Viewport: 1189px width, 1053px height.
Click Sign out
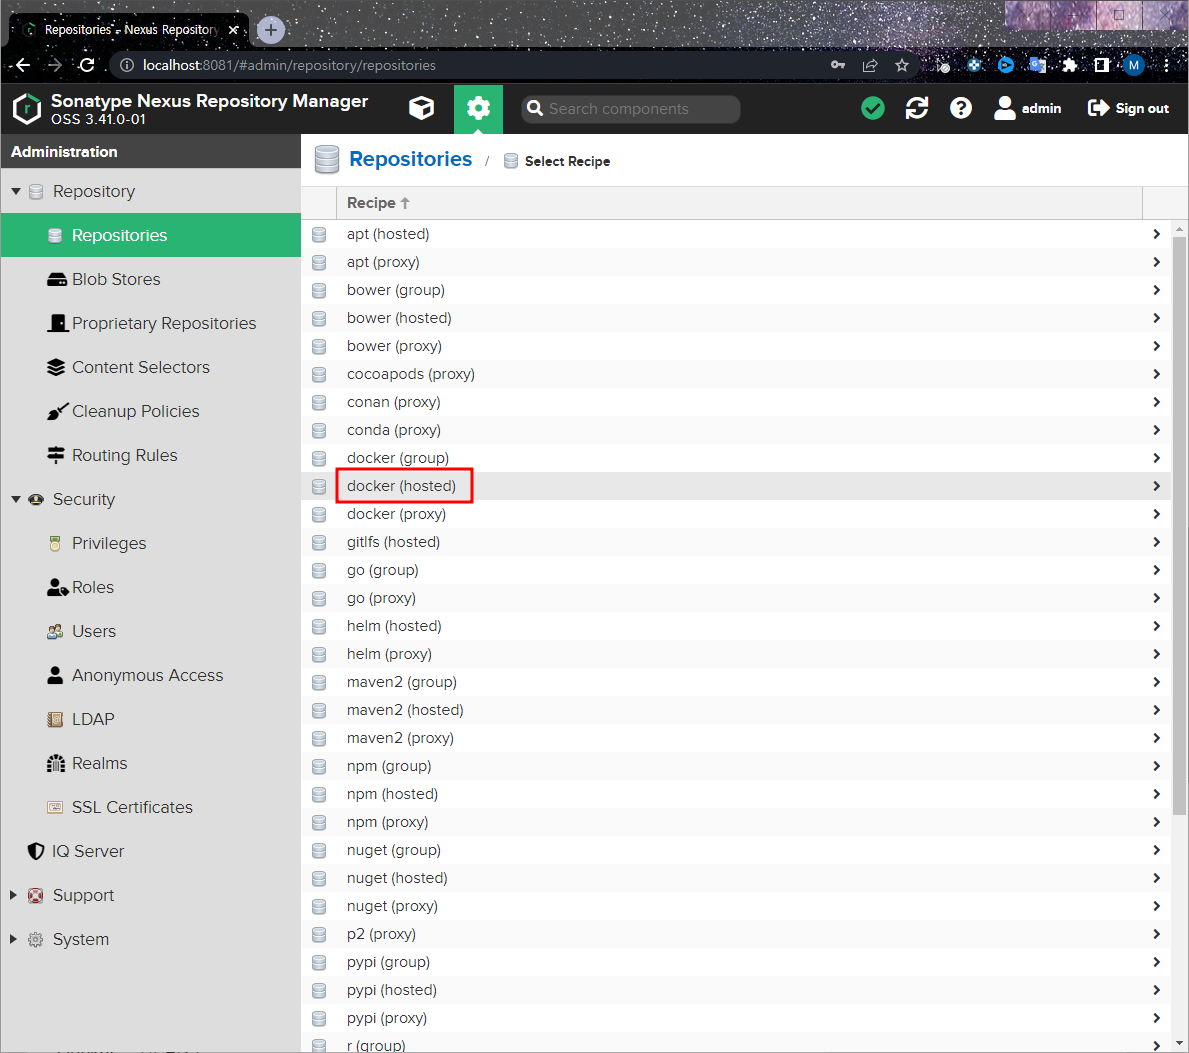pyautogui.click(x=1128, y=108)
